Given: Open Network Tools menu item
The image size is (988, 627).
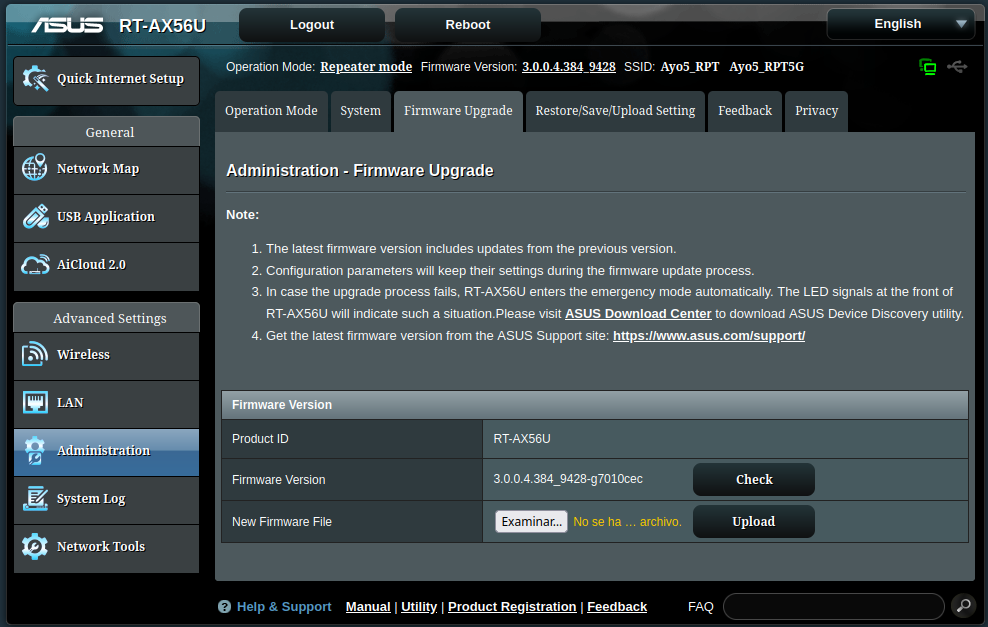Looking at the screenshot, I should (x=106, y=547).
